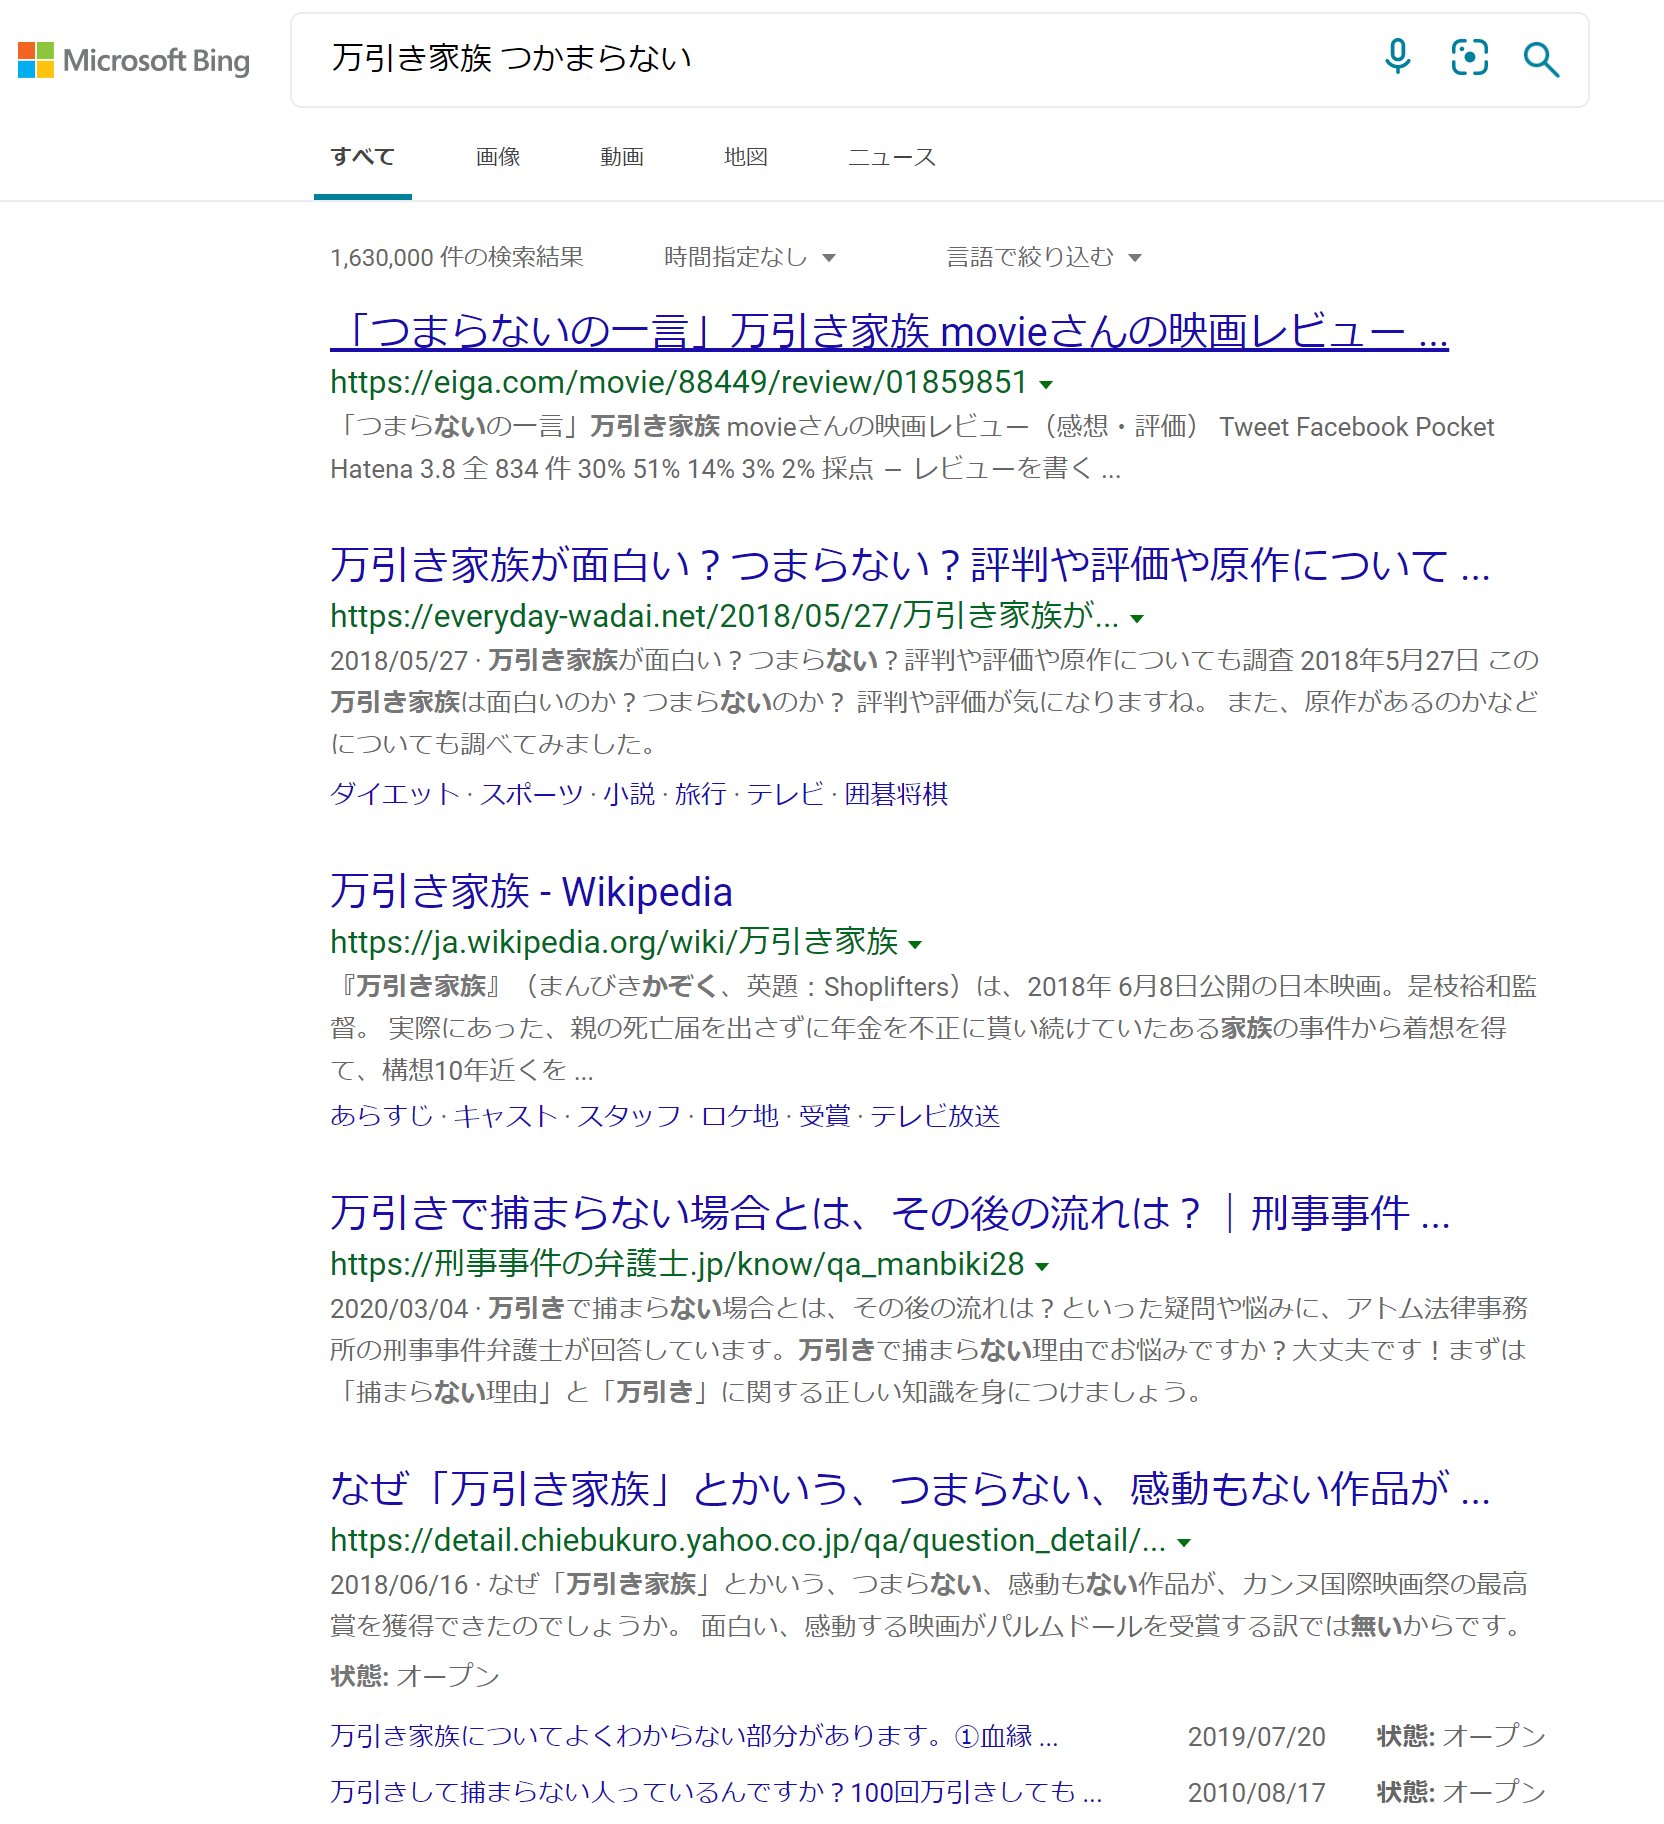1664x1824 pixels.
Task: Jump to Wikipedia スタッフ section
Action: (x=630, y=1116)
